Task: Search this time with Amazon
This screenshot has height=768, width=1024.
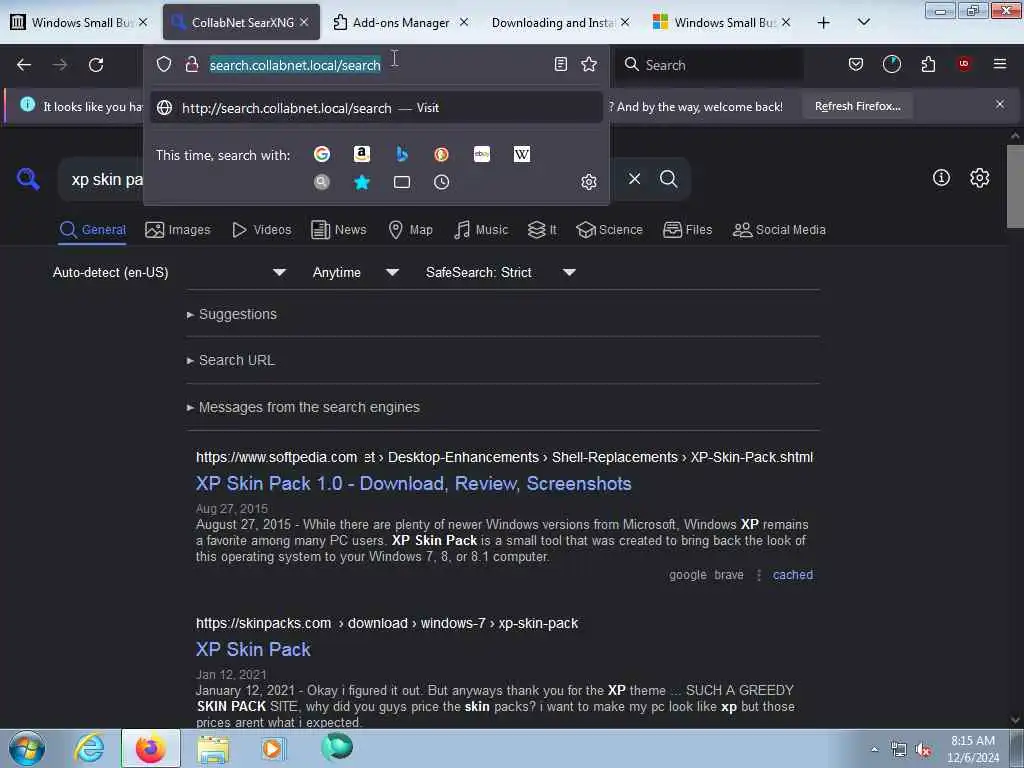Action: (x=362, y=154)
